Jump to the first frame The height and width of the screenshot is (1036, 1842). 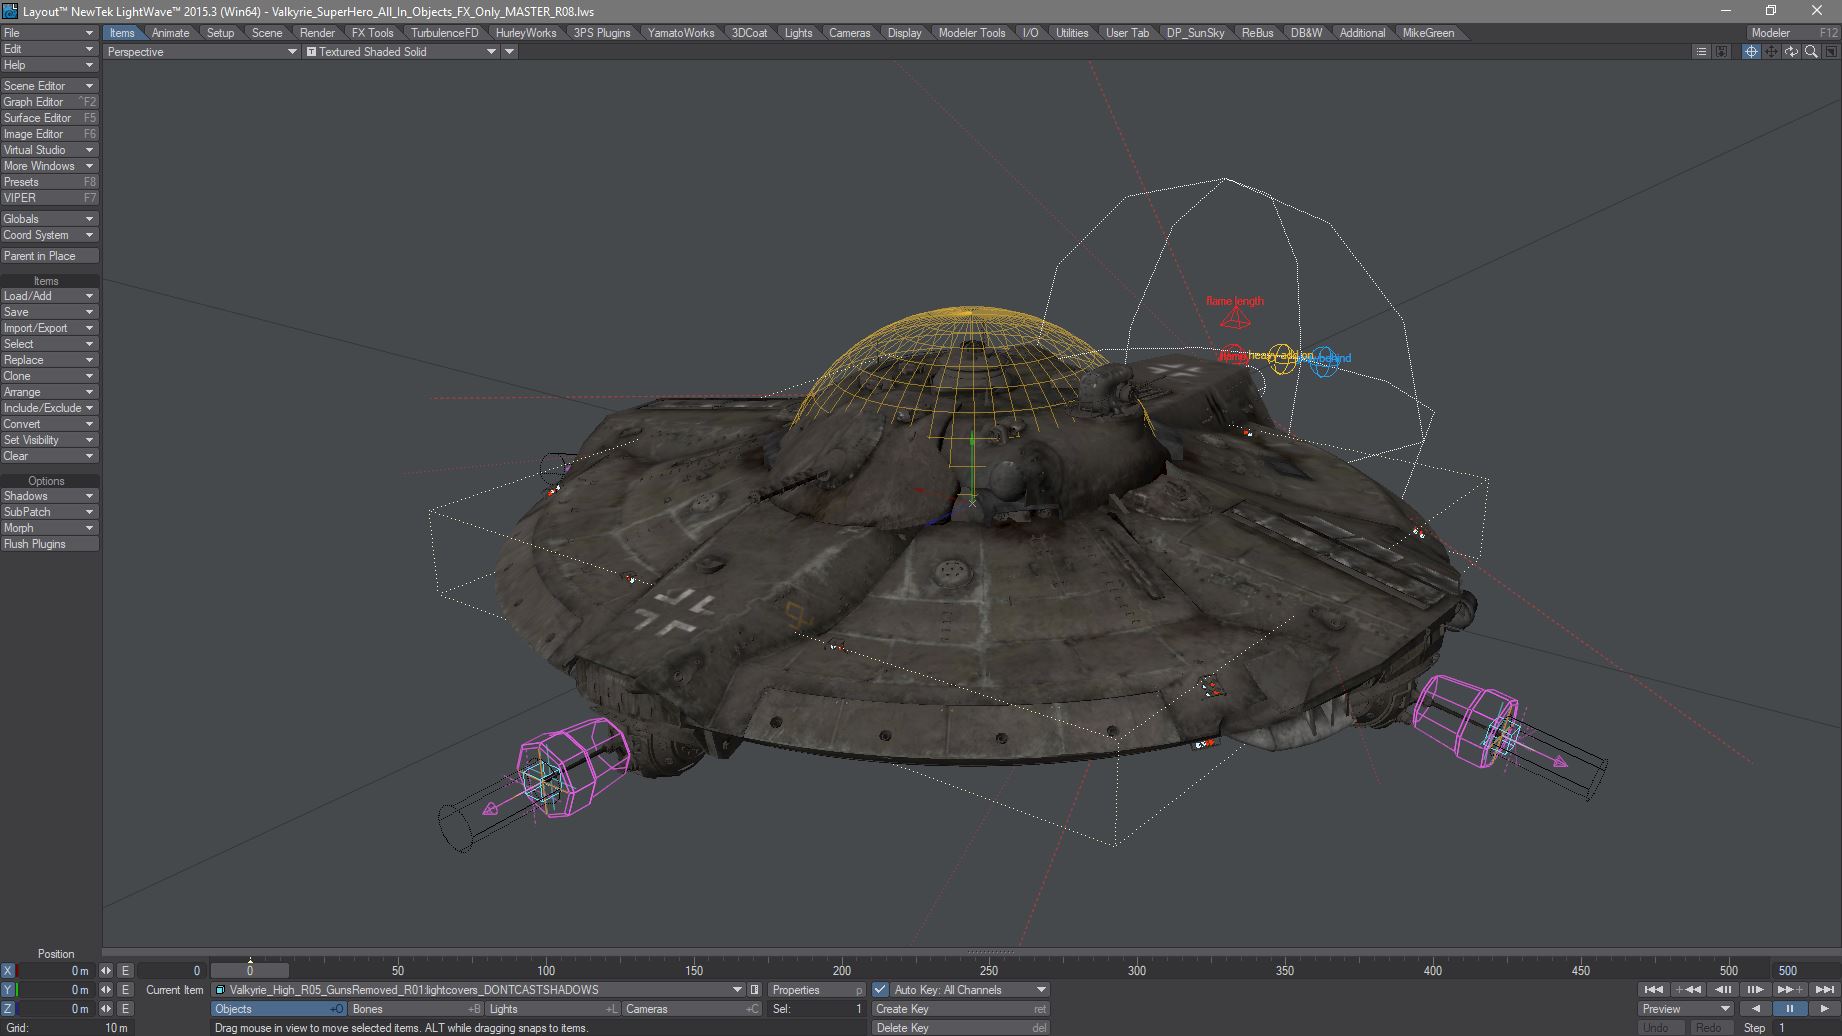point(1653,990)
